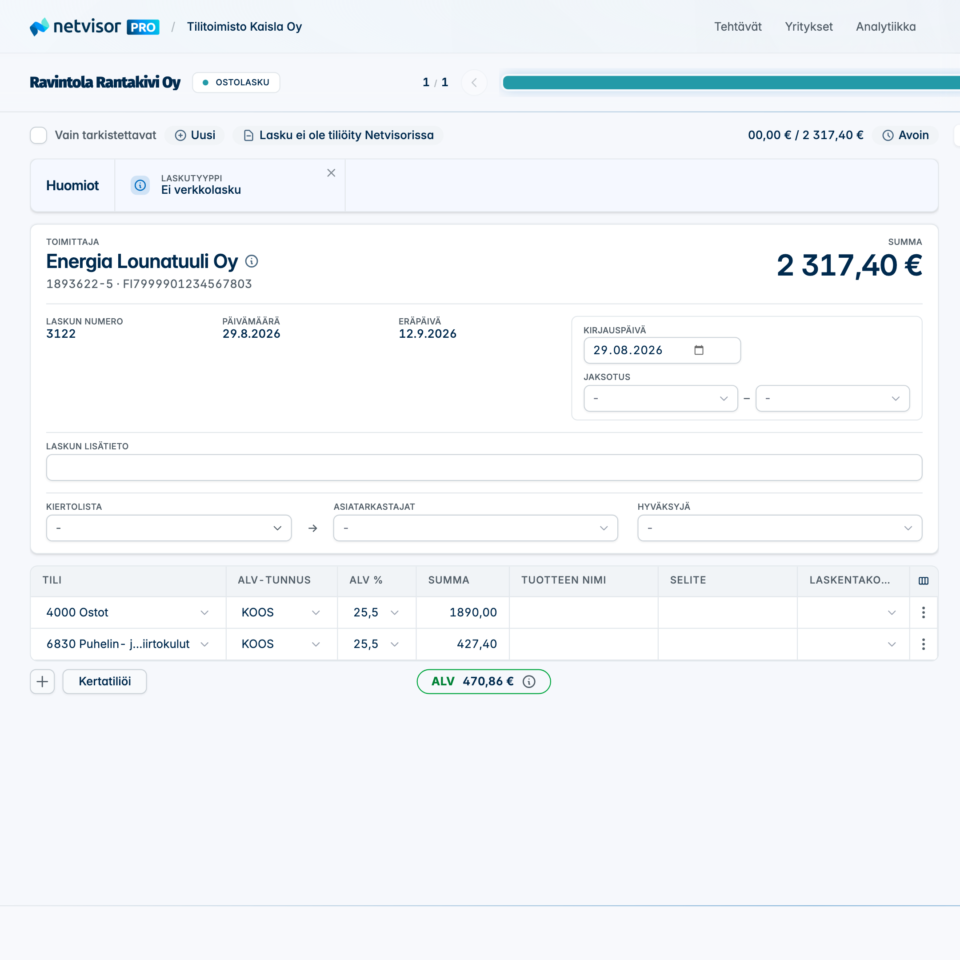Go to previous invoice with the arrow button
The image size is (960, 960).
pyautogui.click(x=474, y=83)
